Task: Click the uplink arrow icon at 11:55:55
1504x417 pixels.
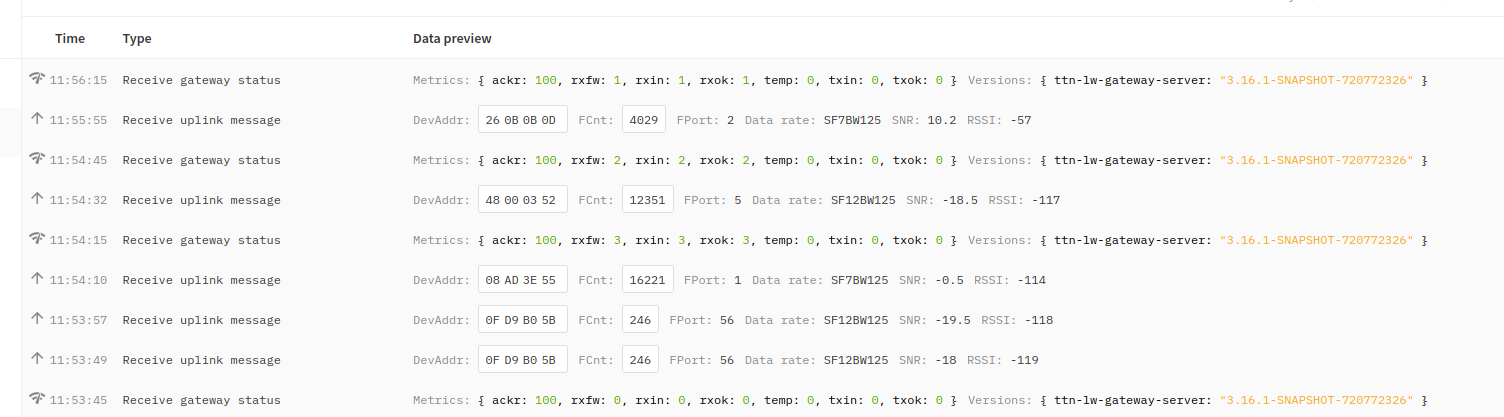Action: pyautogui.click(x=37, y=119)
